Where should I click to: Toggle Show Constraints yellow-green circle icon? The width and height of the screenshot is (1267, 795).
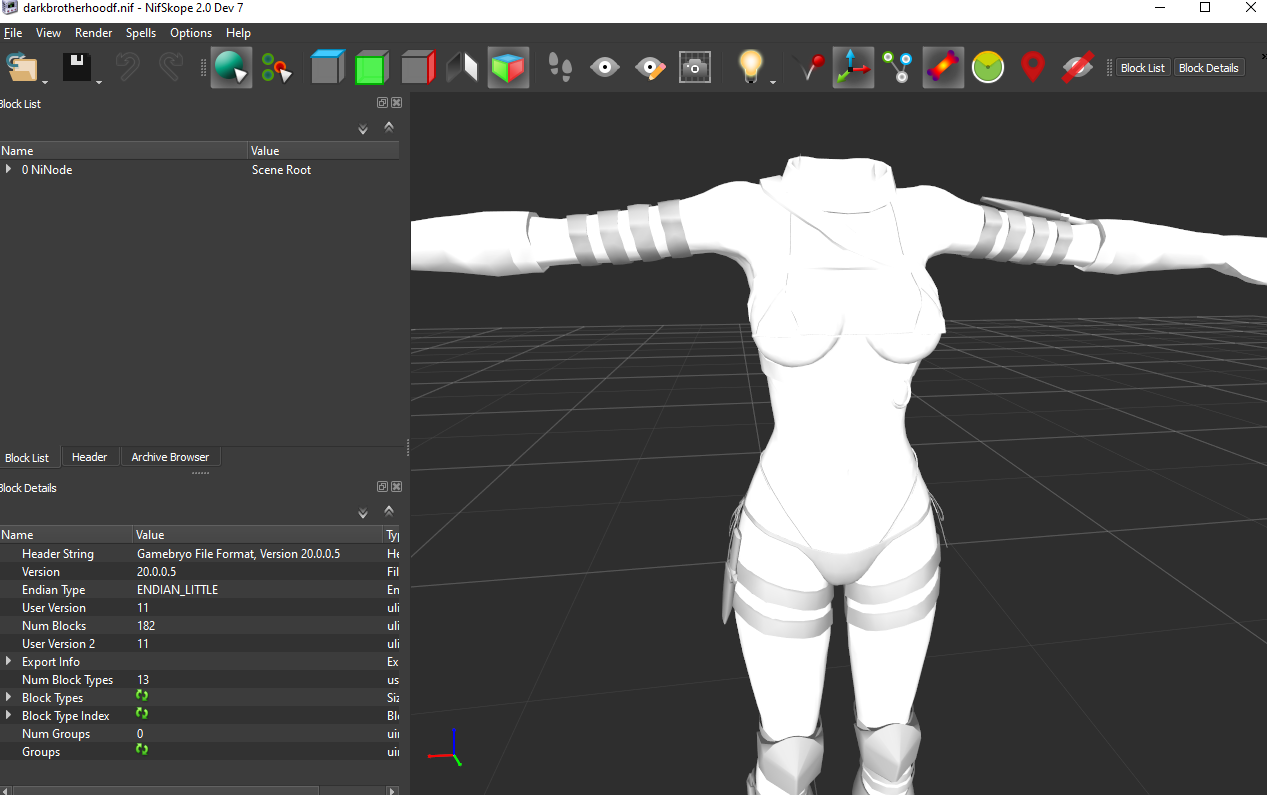point(988,68)
